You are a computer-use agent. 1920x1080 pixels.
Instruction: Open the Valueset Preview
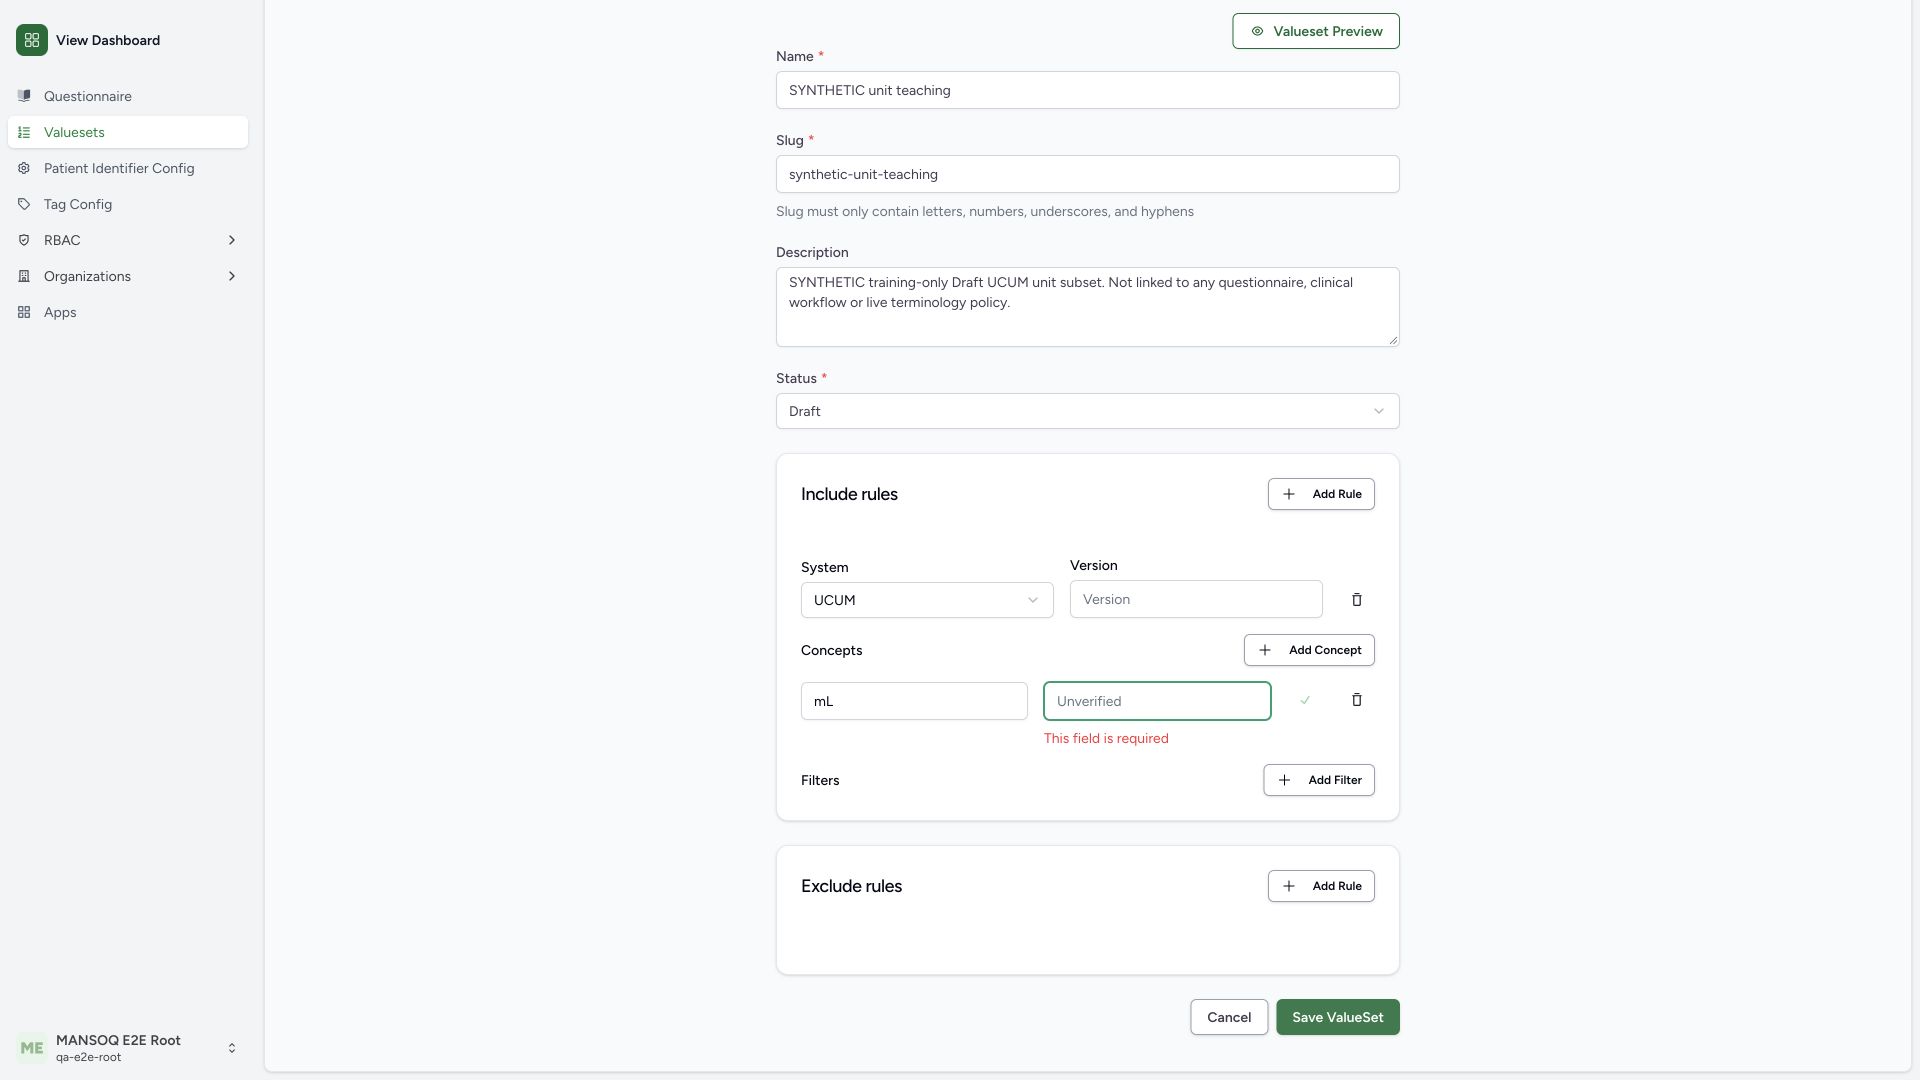coord(1316,31)
